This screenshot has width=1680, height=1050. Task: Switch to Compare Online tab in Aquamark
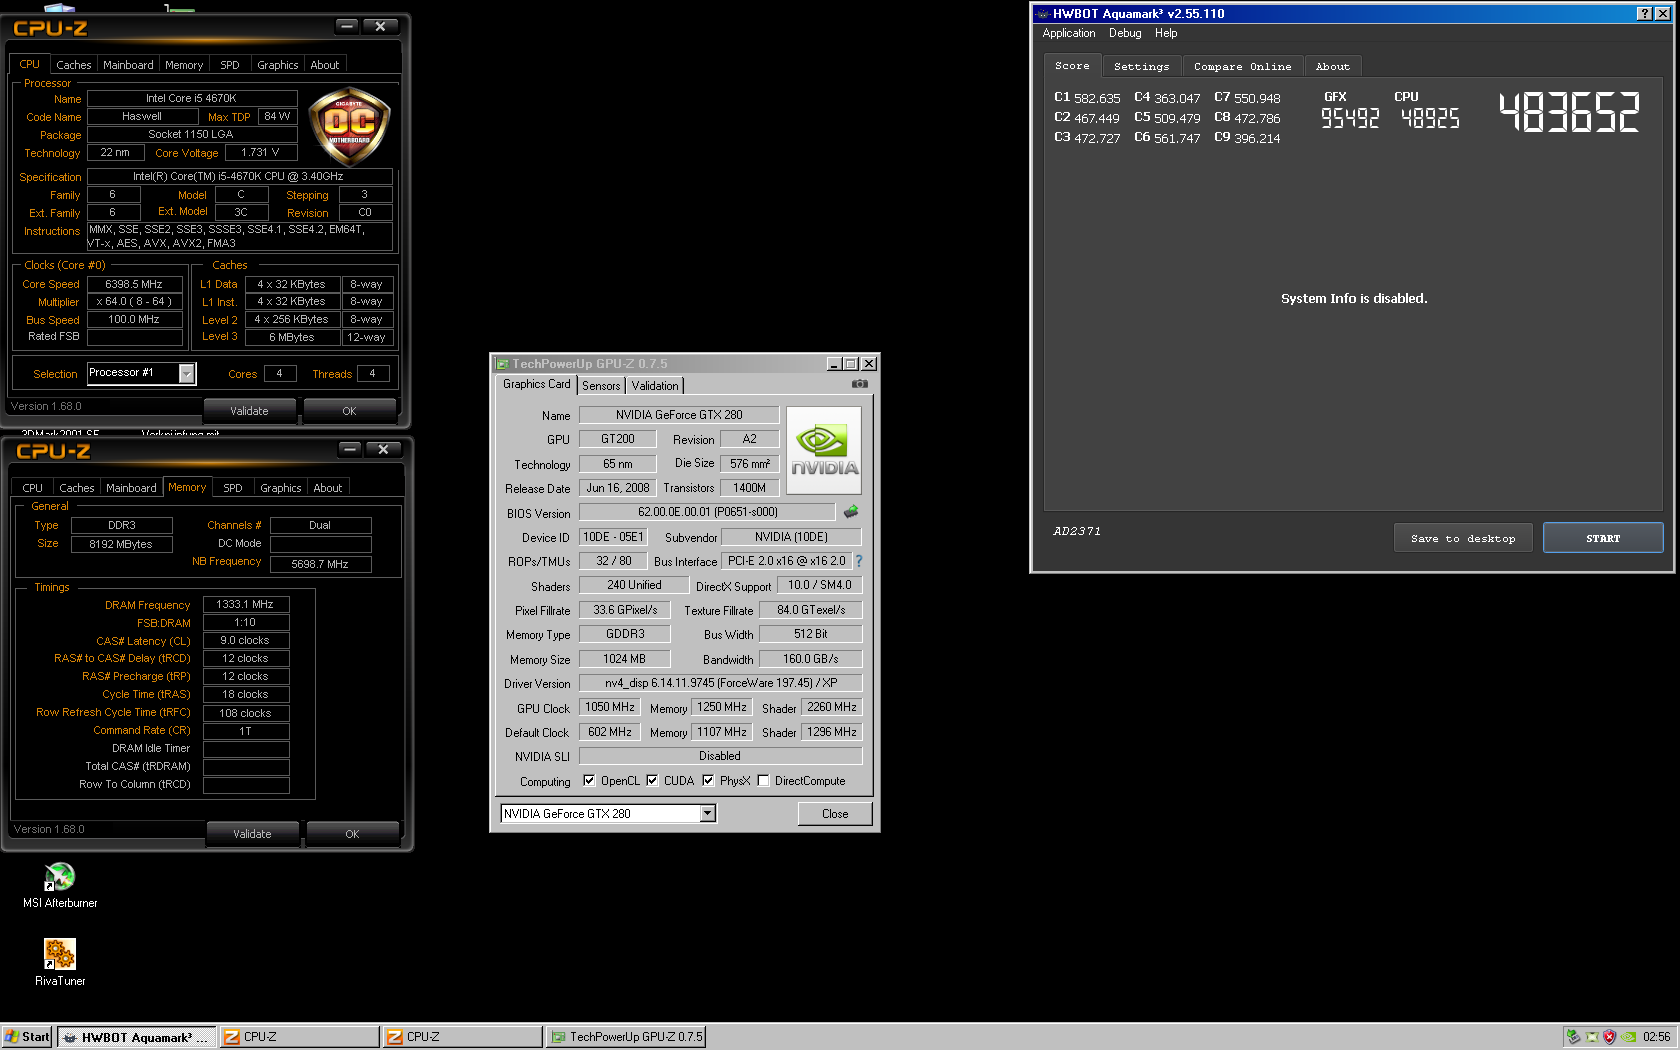pyautogui.click(x=1242, y=66)
